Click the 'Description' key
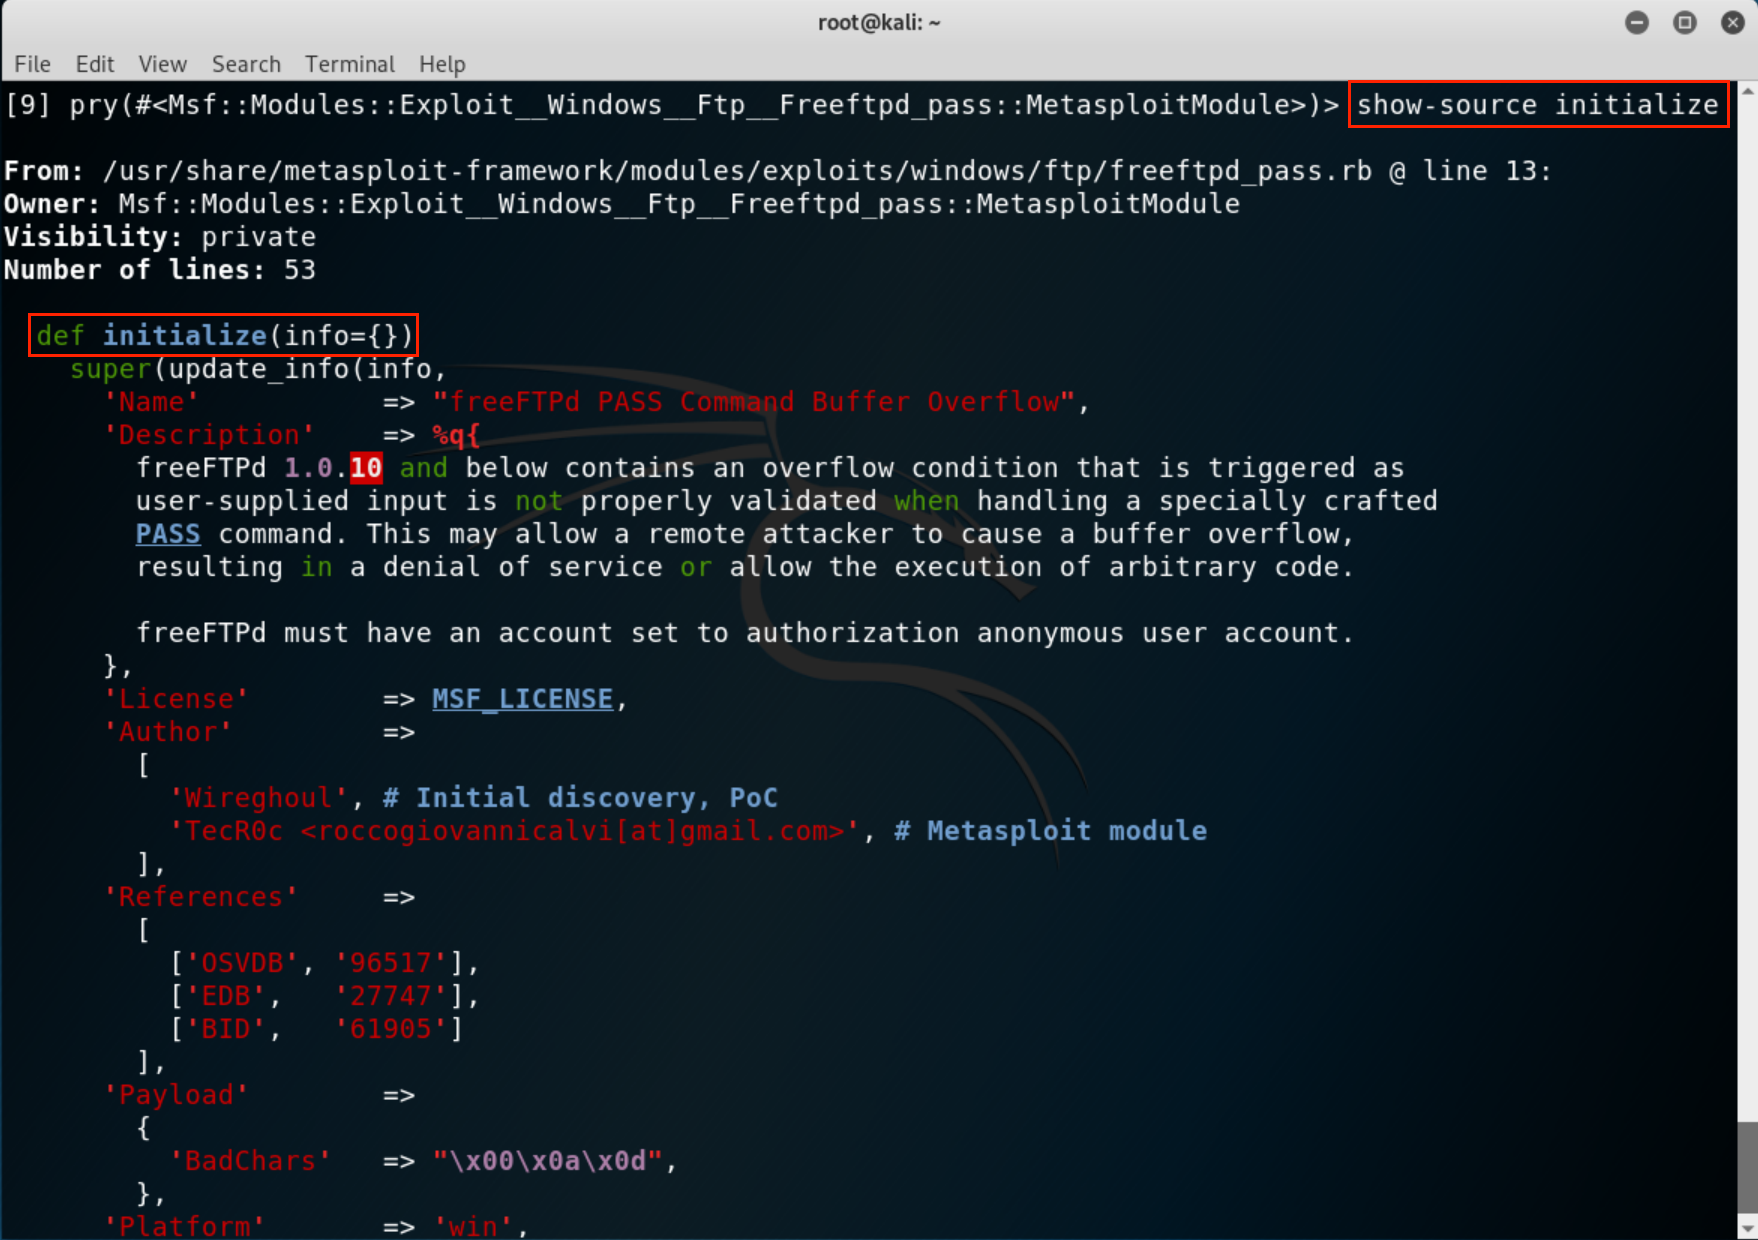 [209, 434]
